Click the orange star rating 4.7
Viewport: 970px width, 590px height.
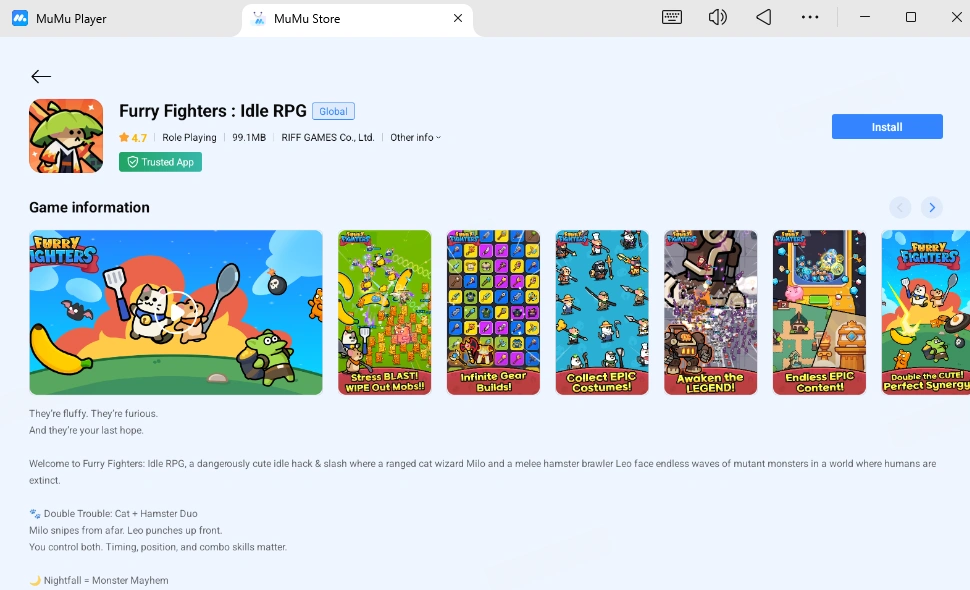tap(133, 137)
